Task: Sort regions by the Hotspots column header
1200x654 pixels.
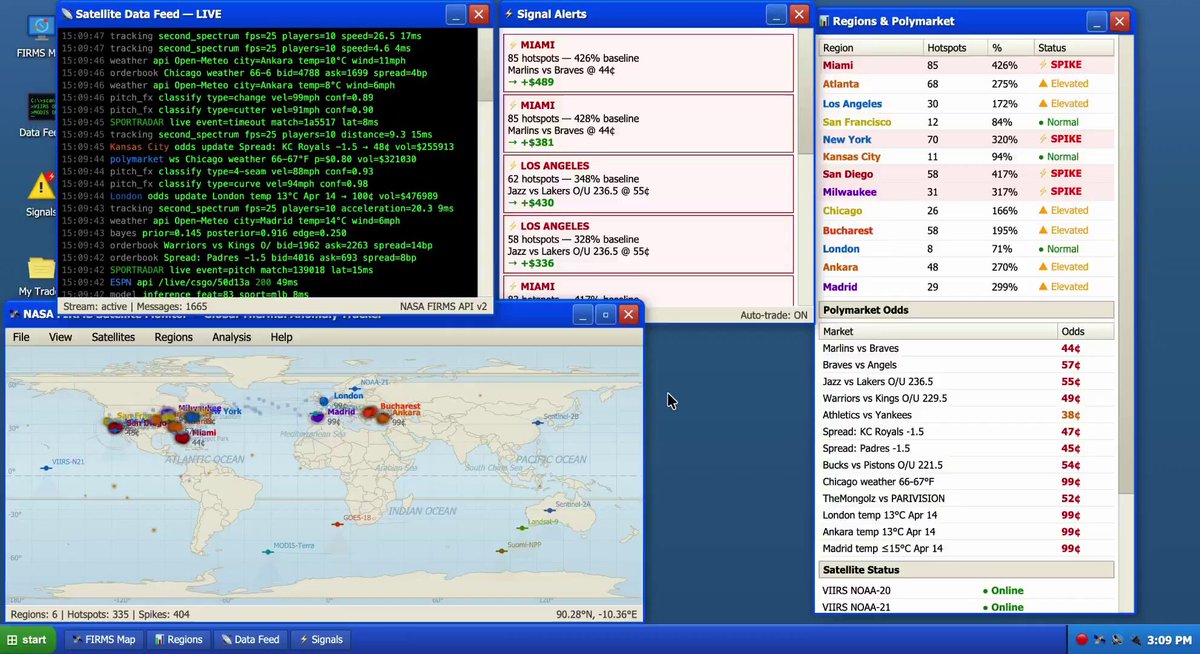Action: point(954,48)
